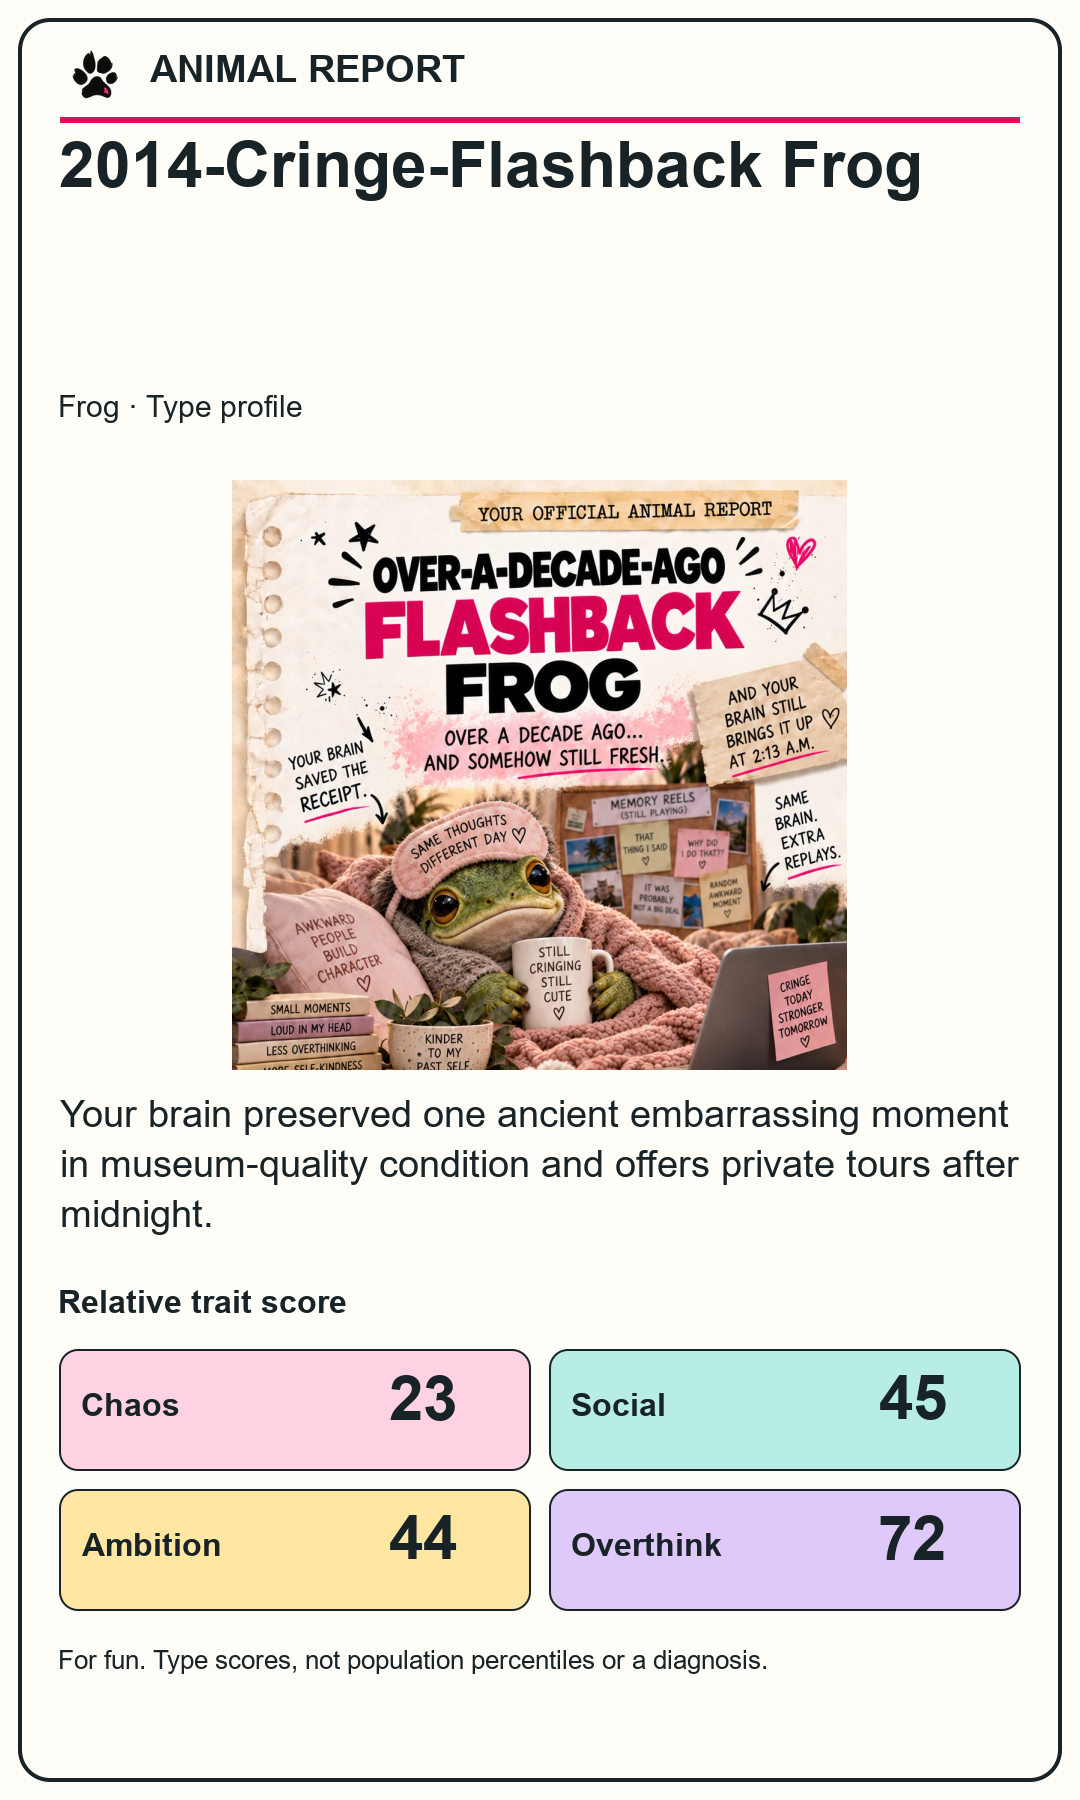Click the Relative trait score heading
The height and width of the screenshot is (1800, 1080).
pos(203,1302)
